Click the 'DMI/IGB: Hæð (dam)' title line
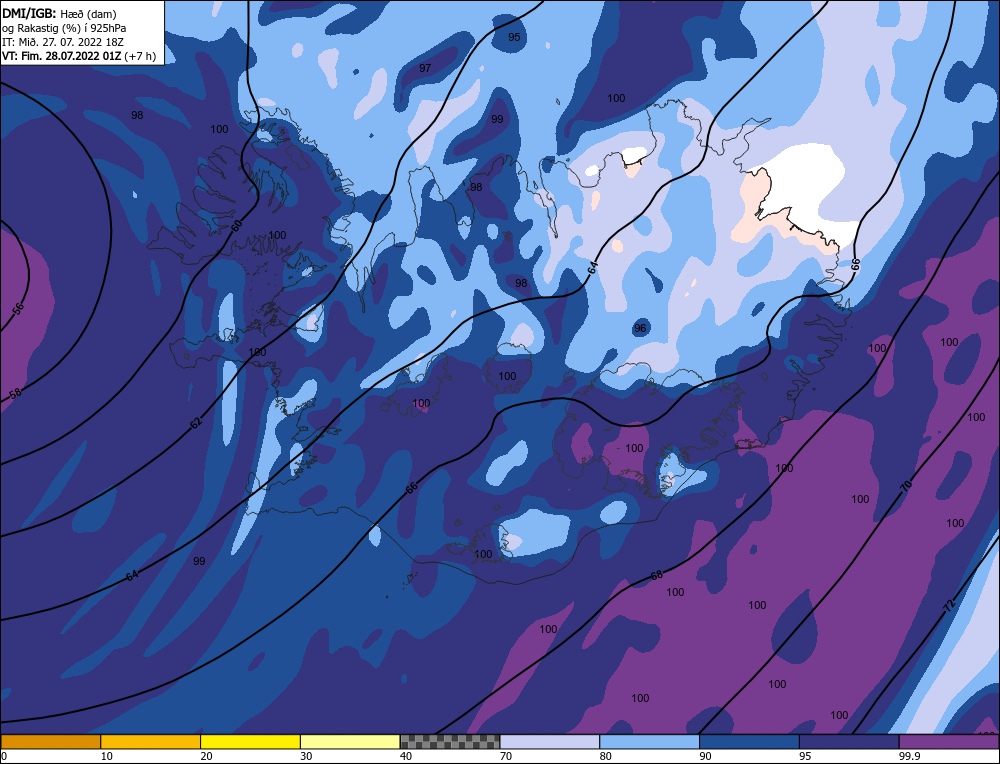1000x764 pixels. [59, 13]
